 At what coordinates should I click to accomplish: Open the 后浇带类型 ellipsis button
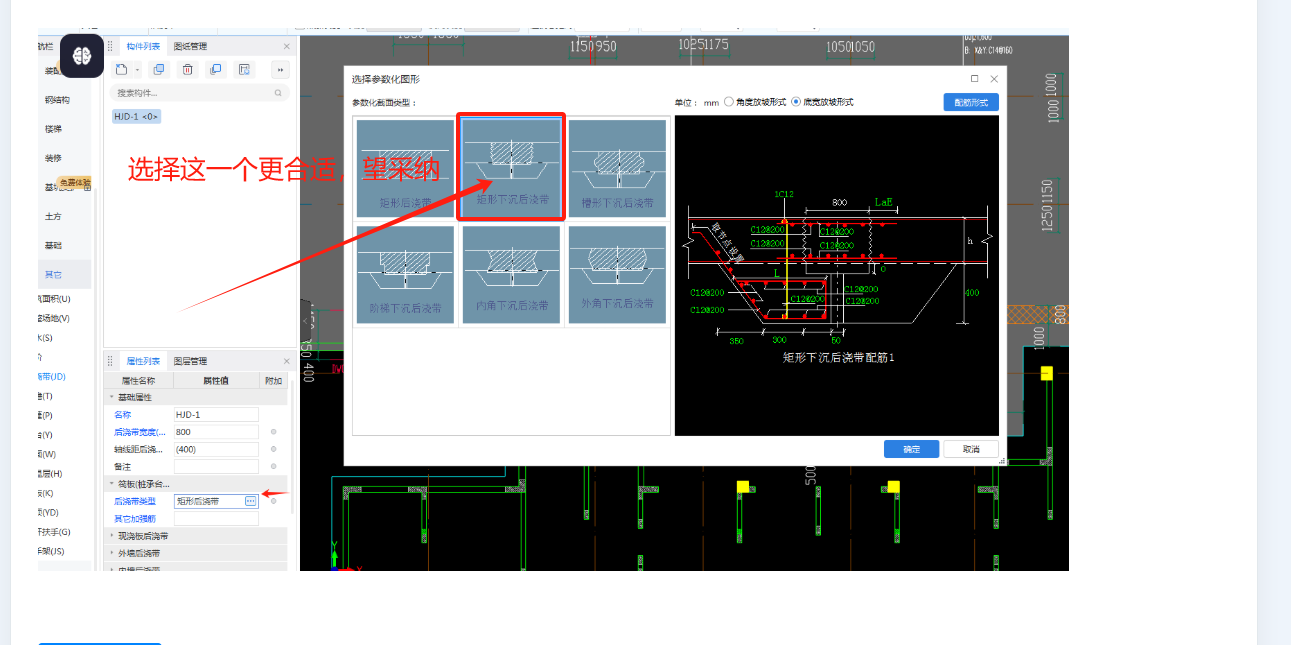251,501
